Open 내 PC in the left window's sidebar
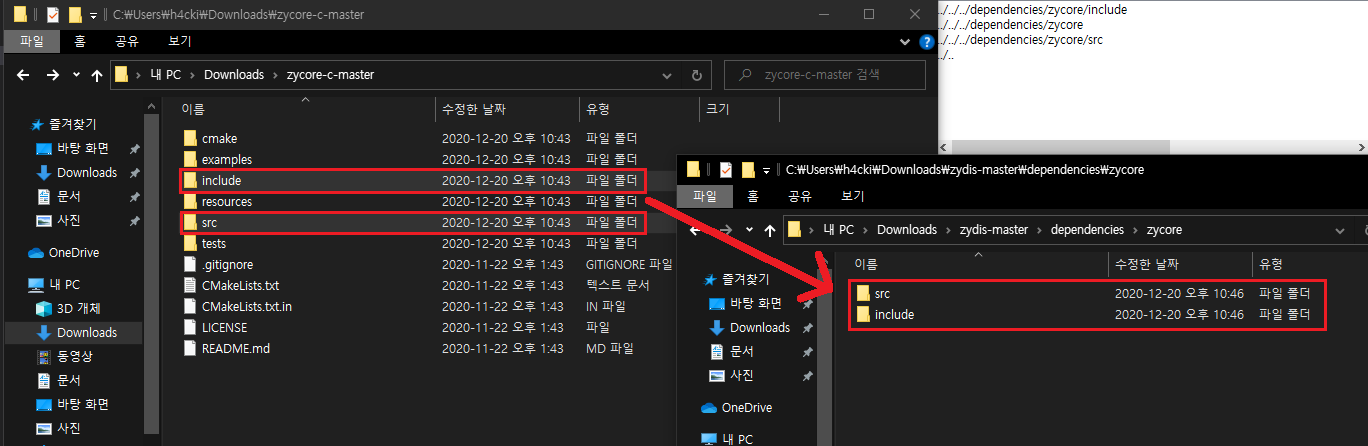 coord(56,284)
